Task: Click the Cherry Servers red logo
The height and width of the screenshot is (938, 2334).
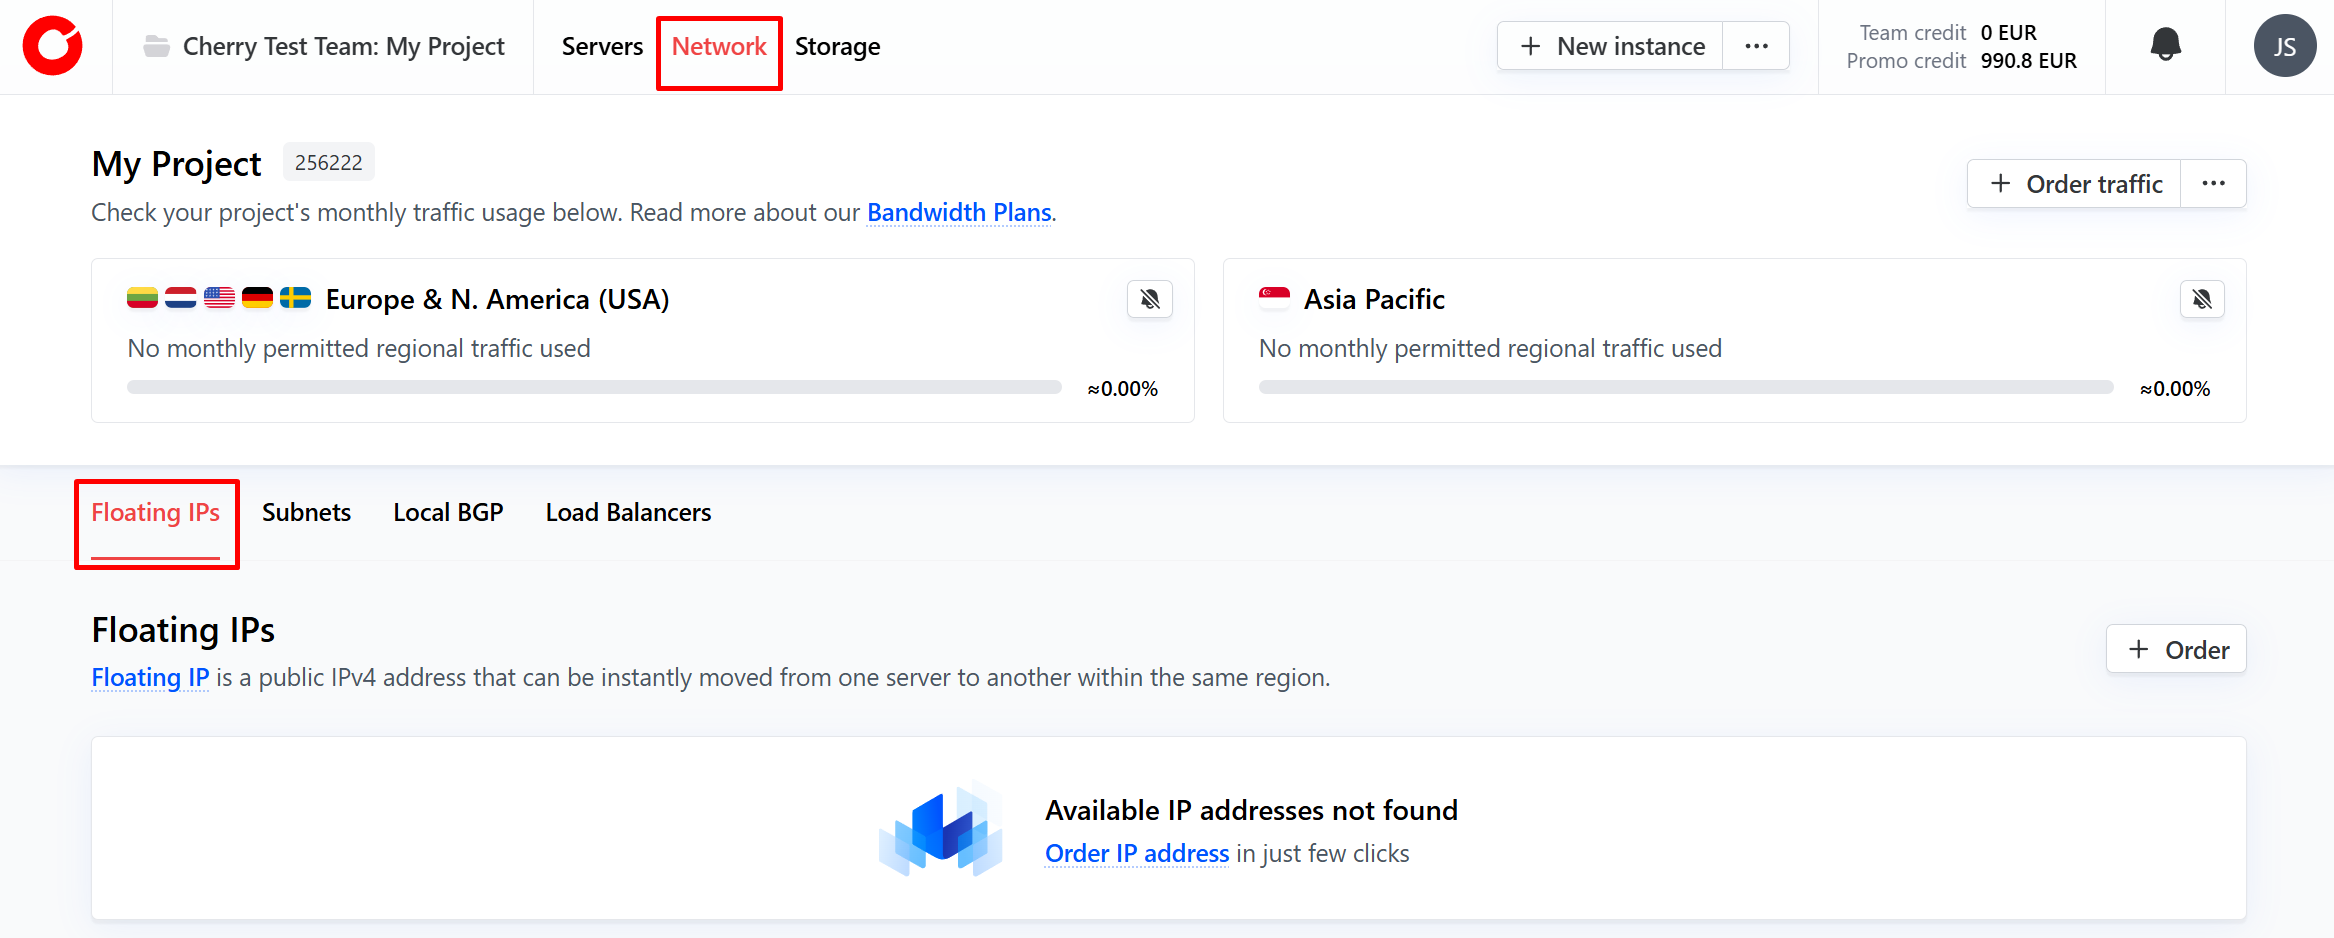Action: tap(53, 46)
